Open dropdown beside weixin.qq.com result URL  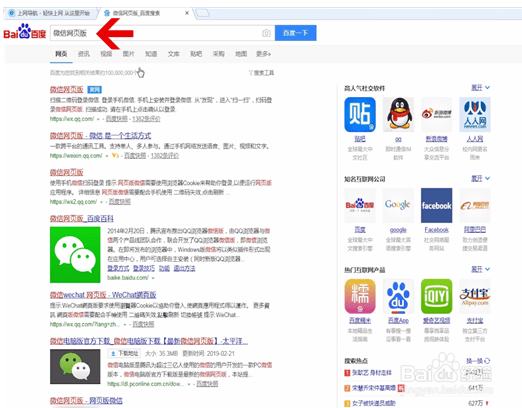[x=107, y=156]
